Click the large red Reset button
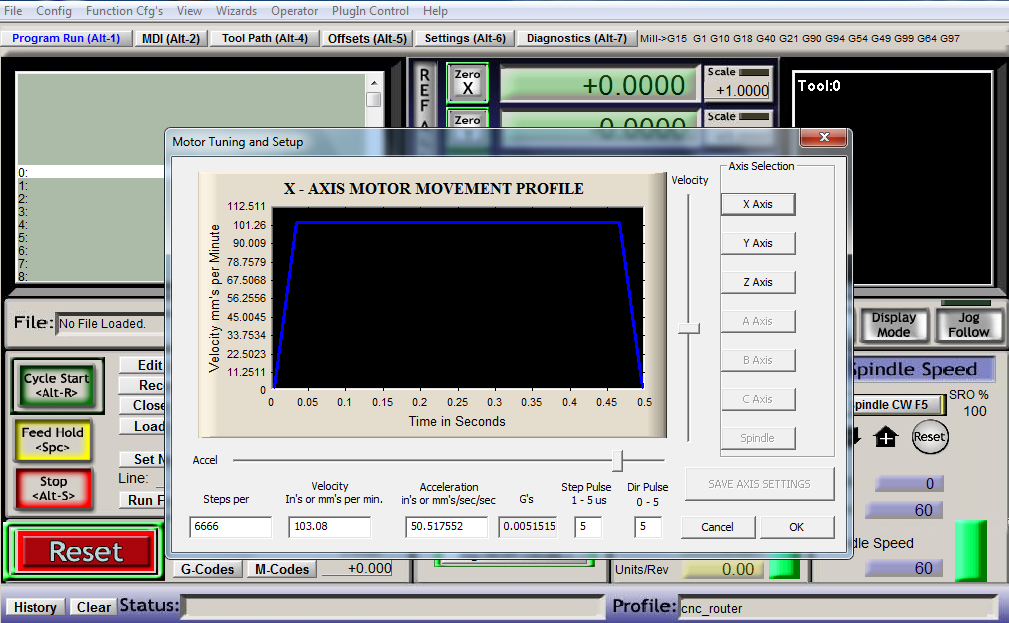 pyautogui.click(x=85, y=551)
